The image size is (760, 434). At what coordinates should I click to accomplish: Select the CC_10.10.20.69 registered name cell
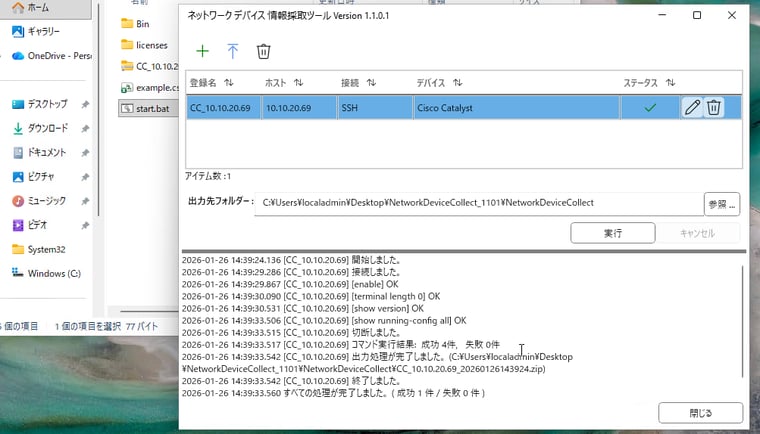tap(223, 108)
